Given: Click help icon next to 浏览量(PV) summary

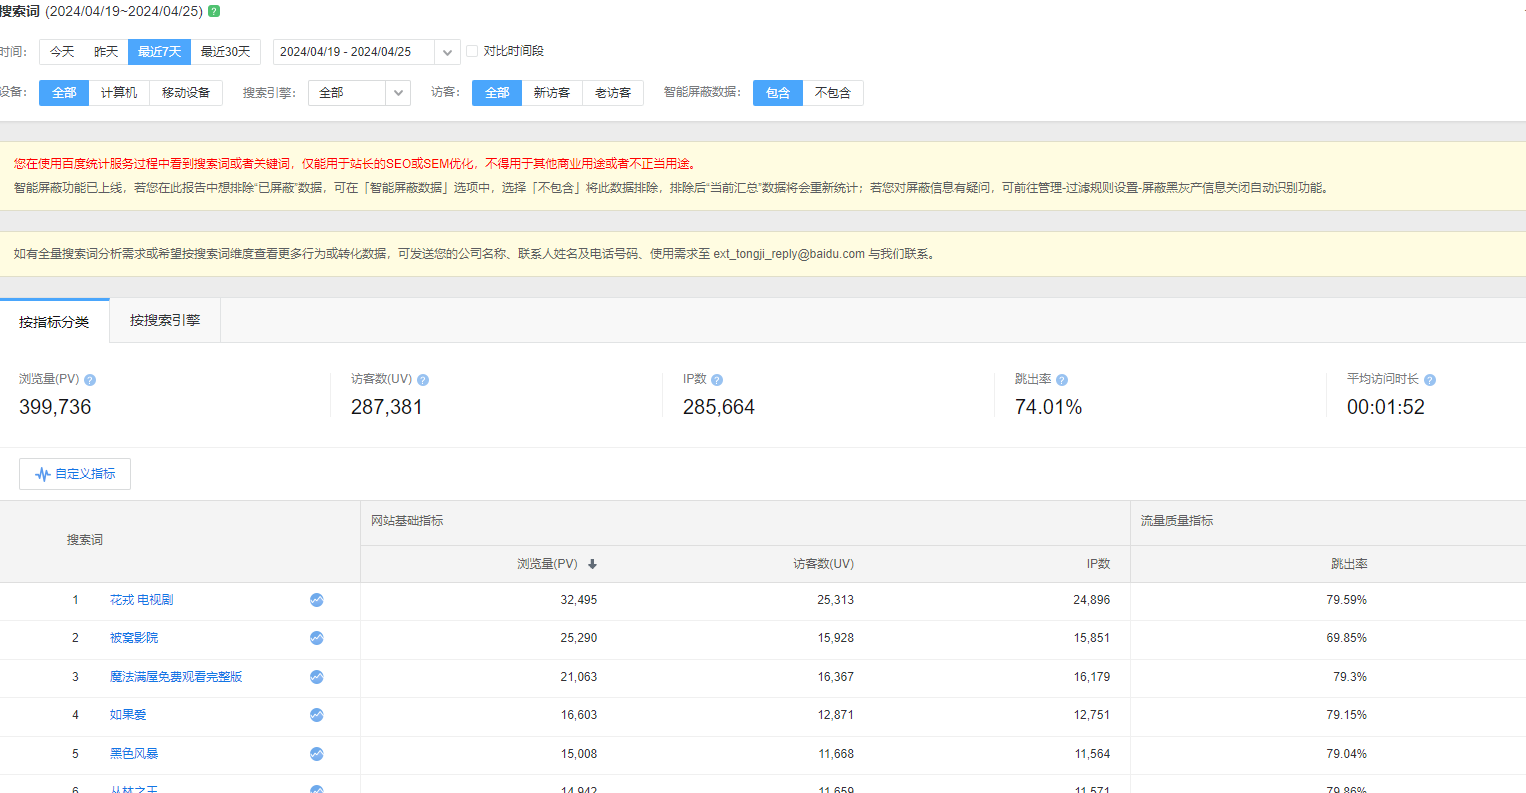Looking at the screenshot, I should pyautogui.click(x=90, y=380).
